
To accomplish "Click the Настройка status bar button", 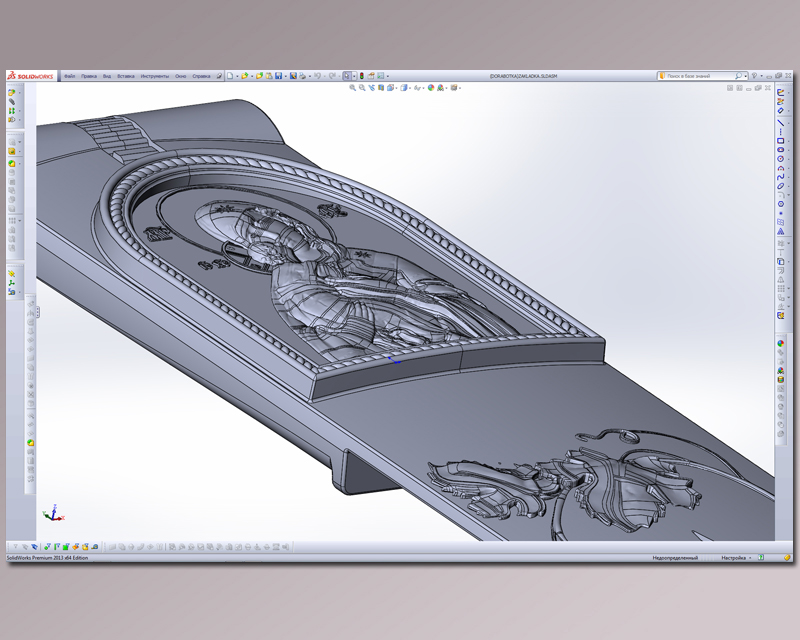I will [733, 558].
